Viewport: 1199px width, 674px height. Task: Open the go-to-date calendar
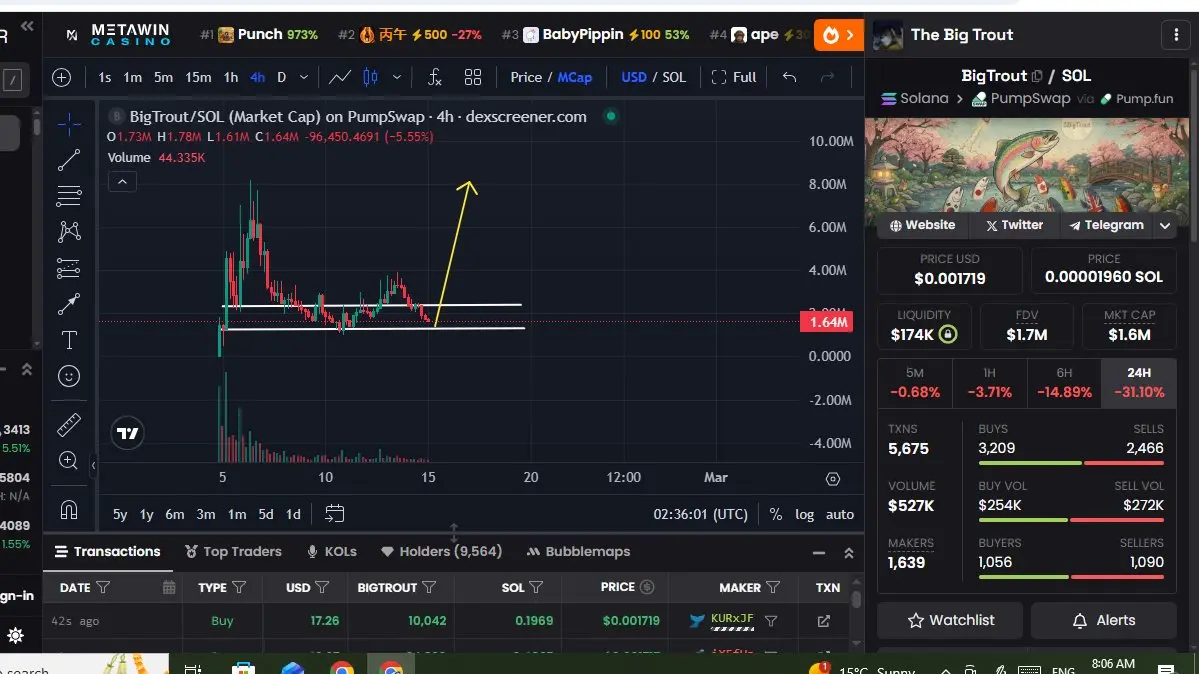[334, 513]
